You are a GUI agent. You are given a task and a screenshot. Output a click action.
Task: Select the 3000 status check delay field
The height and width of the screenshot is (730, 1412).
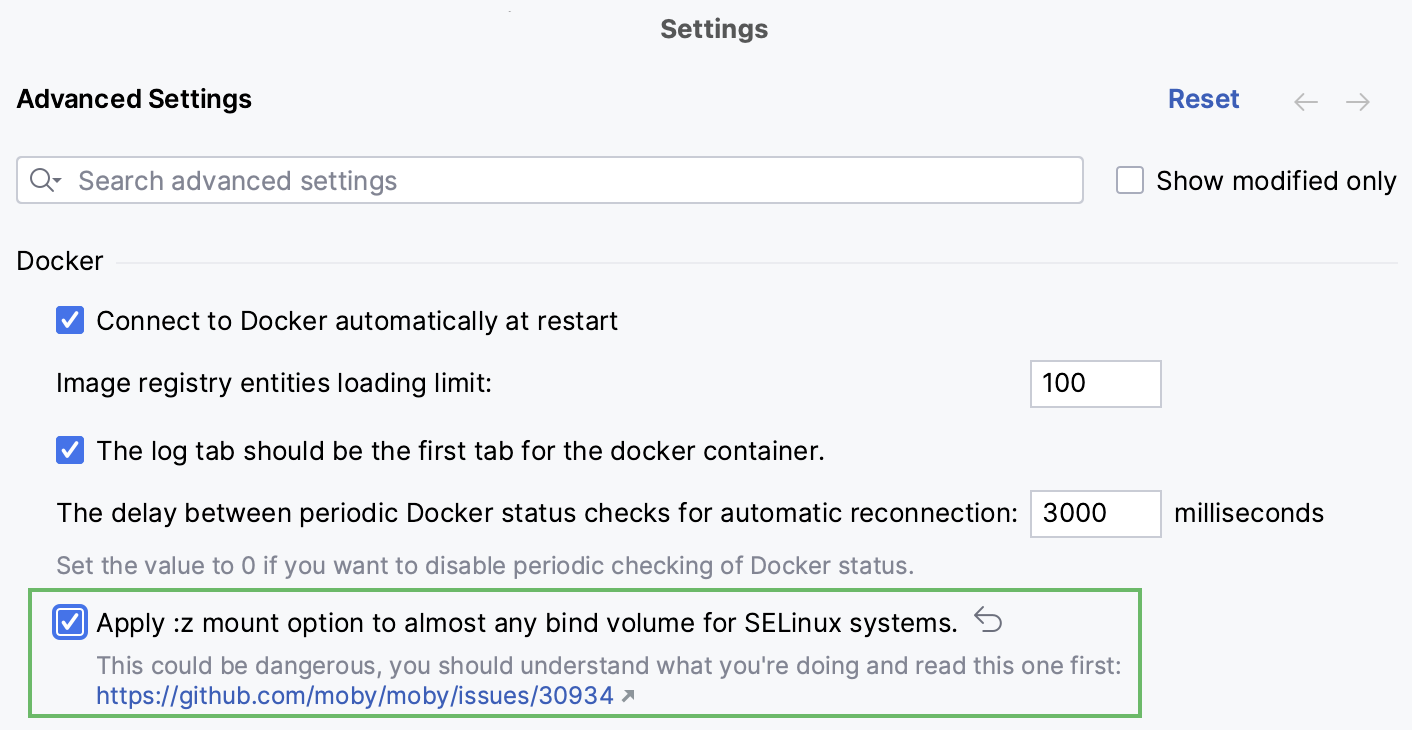pyautogui.click(x=1095, y=514)
